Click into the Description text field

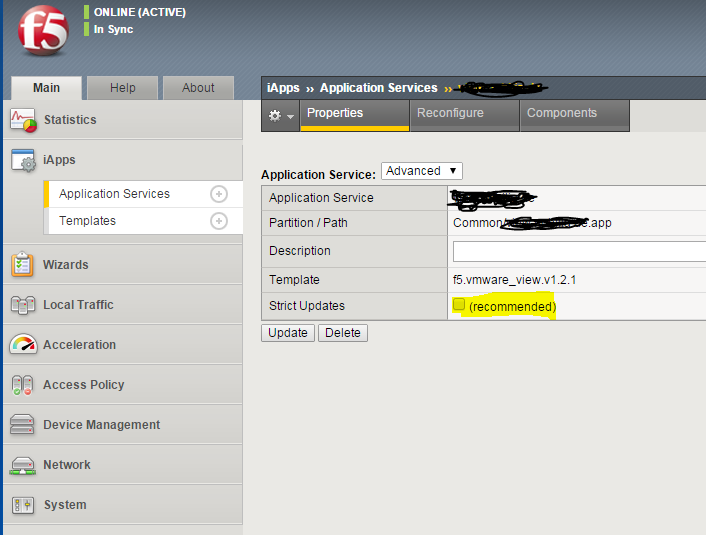(579, 251)
